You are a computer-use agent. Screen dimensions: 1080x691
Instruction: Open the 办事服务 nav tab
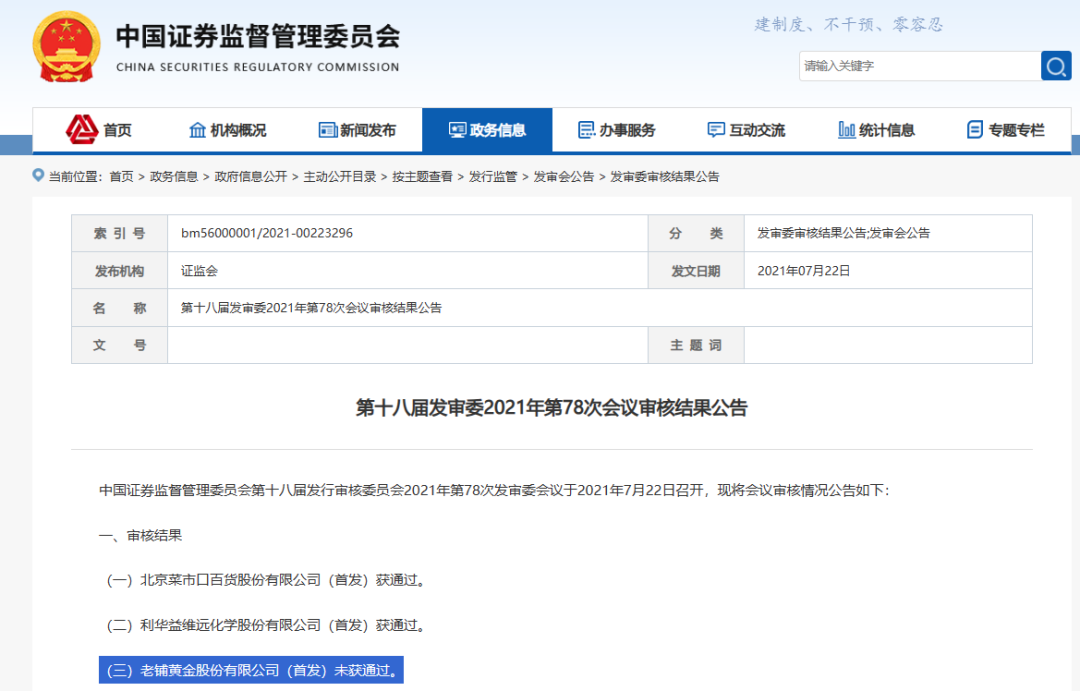coord(616,130)
